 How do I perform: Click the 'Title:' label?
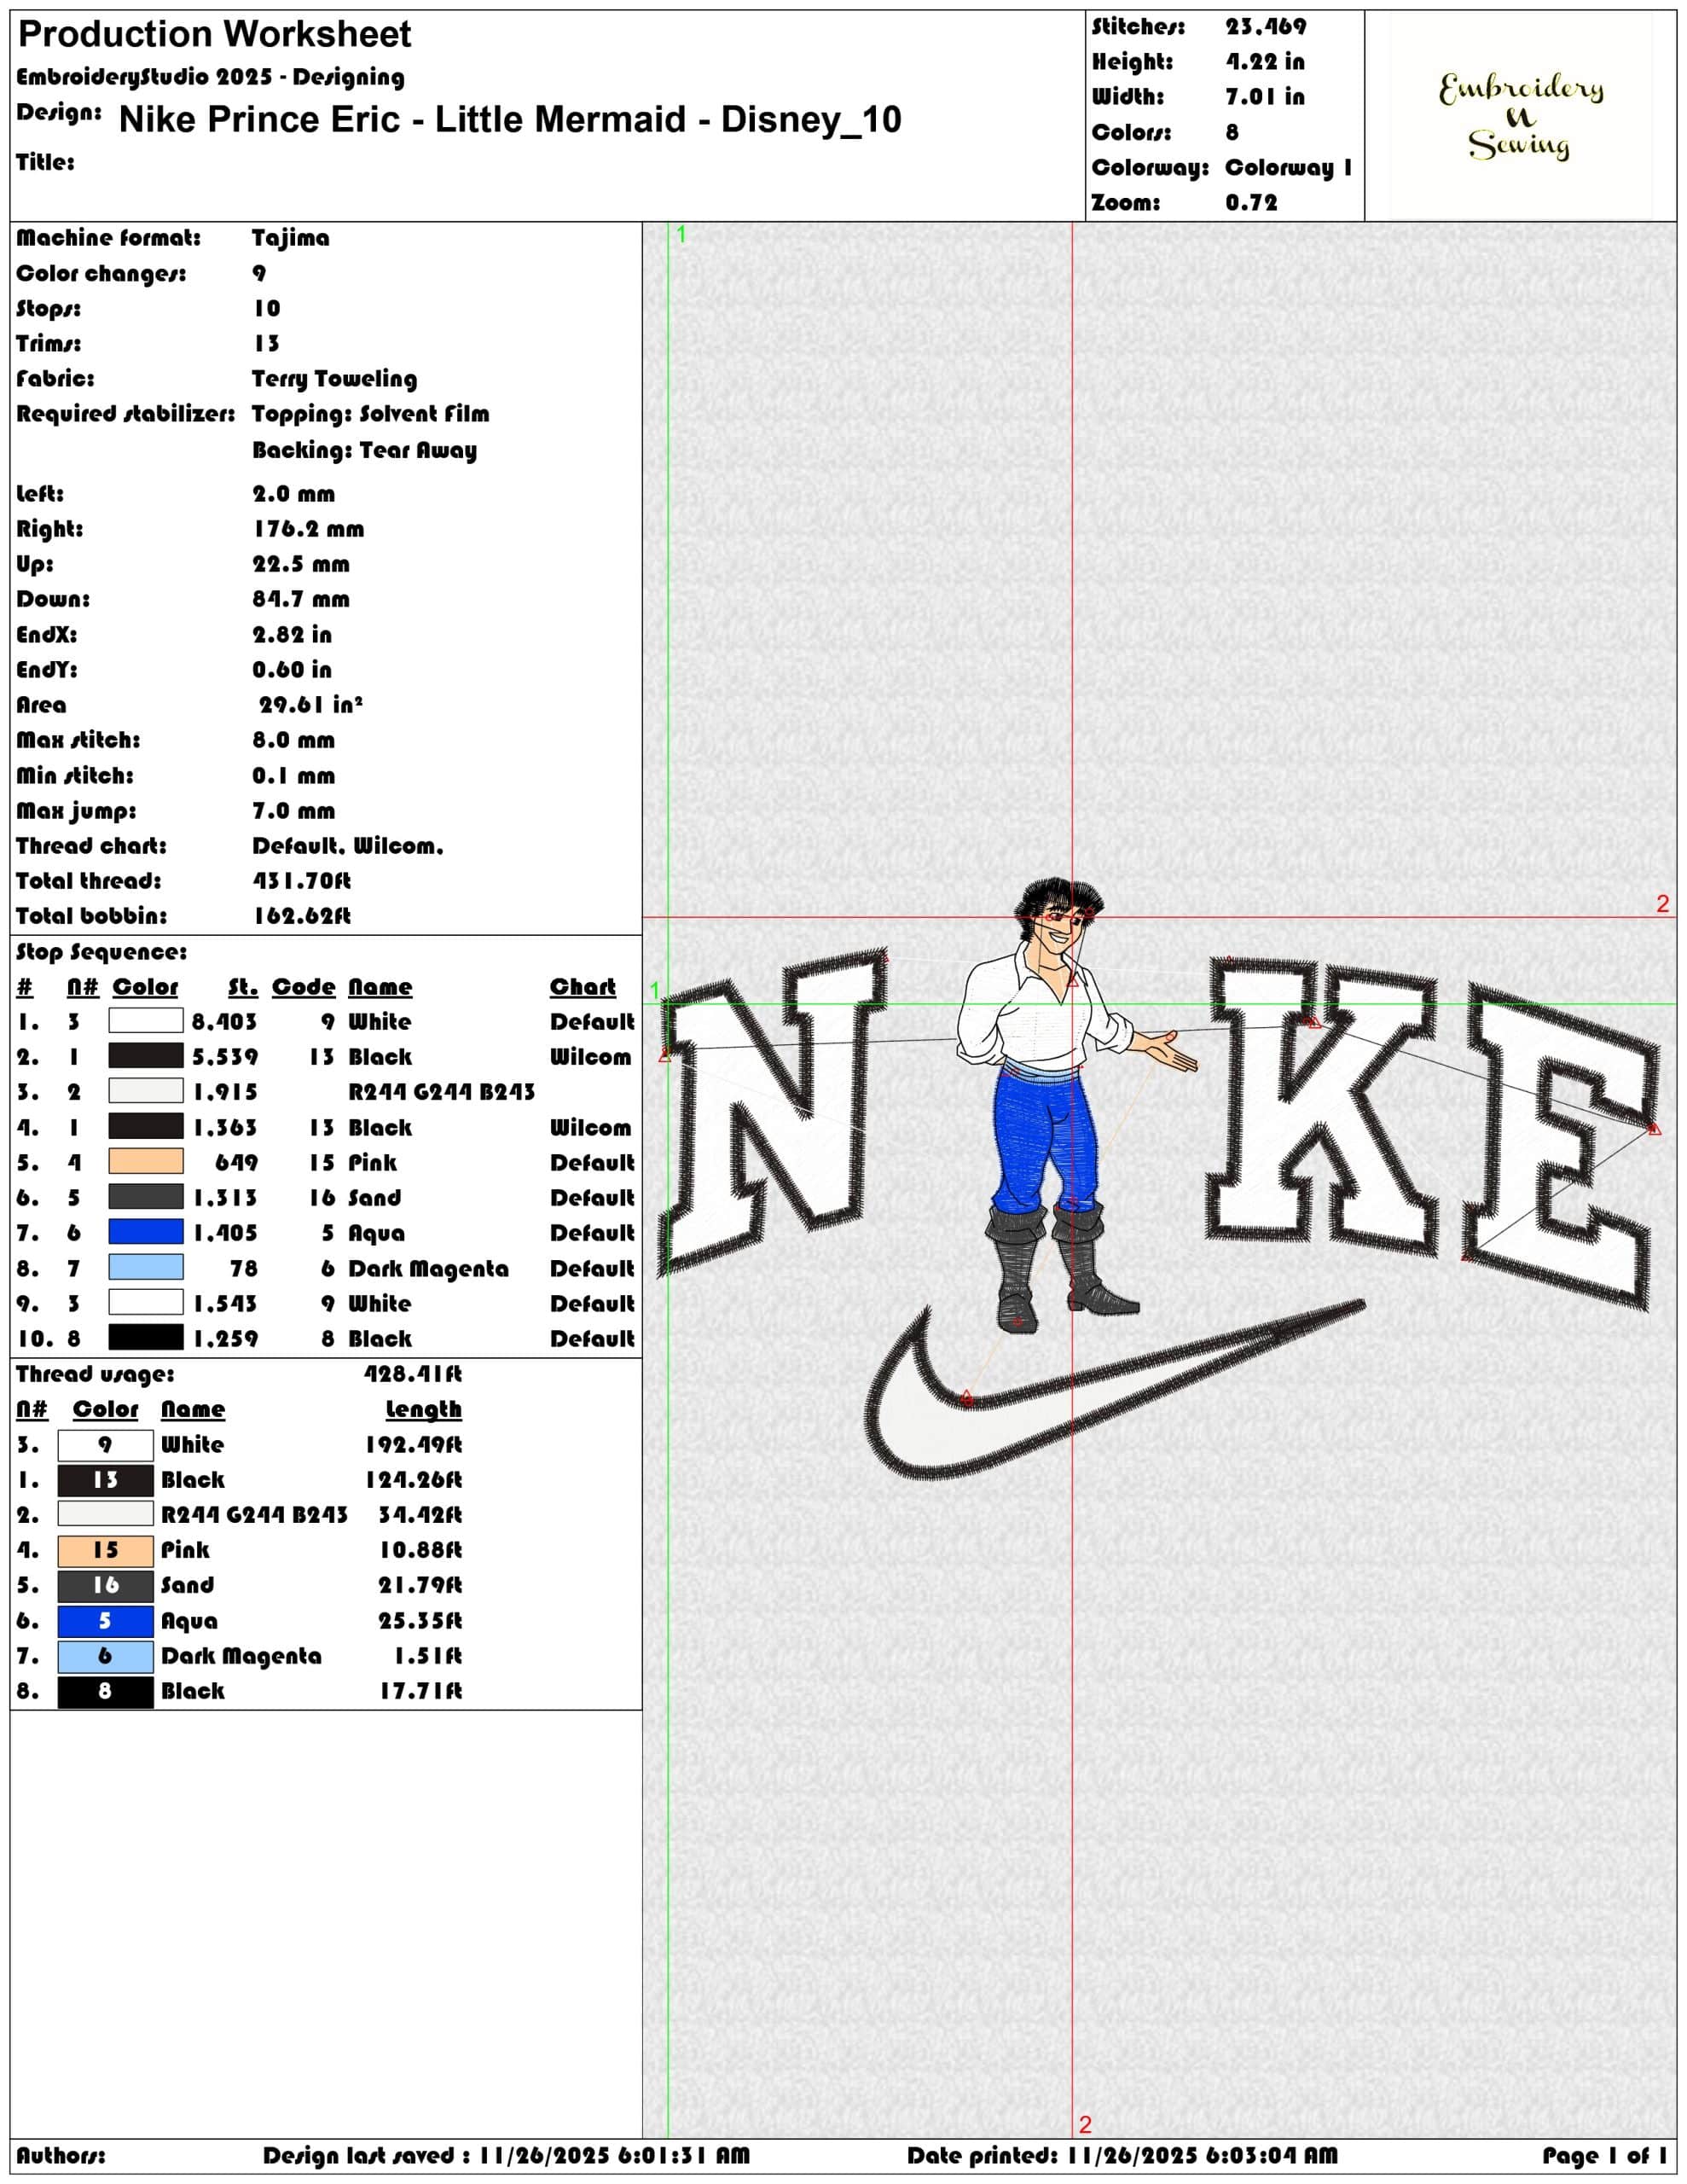[45, 162]
